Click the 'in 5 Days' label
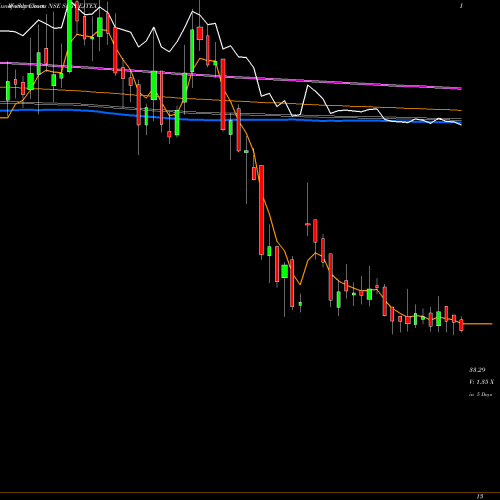 (x=481, y=394)
